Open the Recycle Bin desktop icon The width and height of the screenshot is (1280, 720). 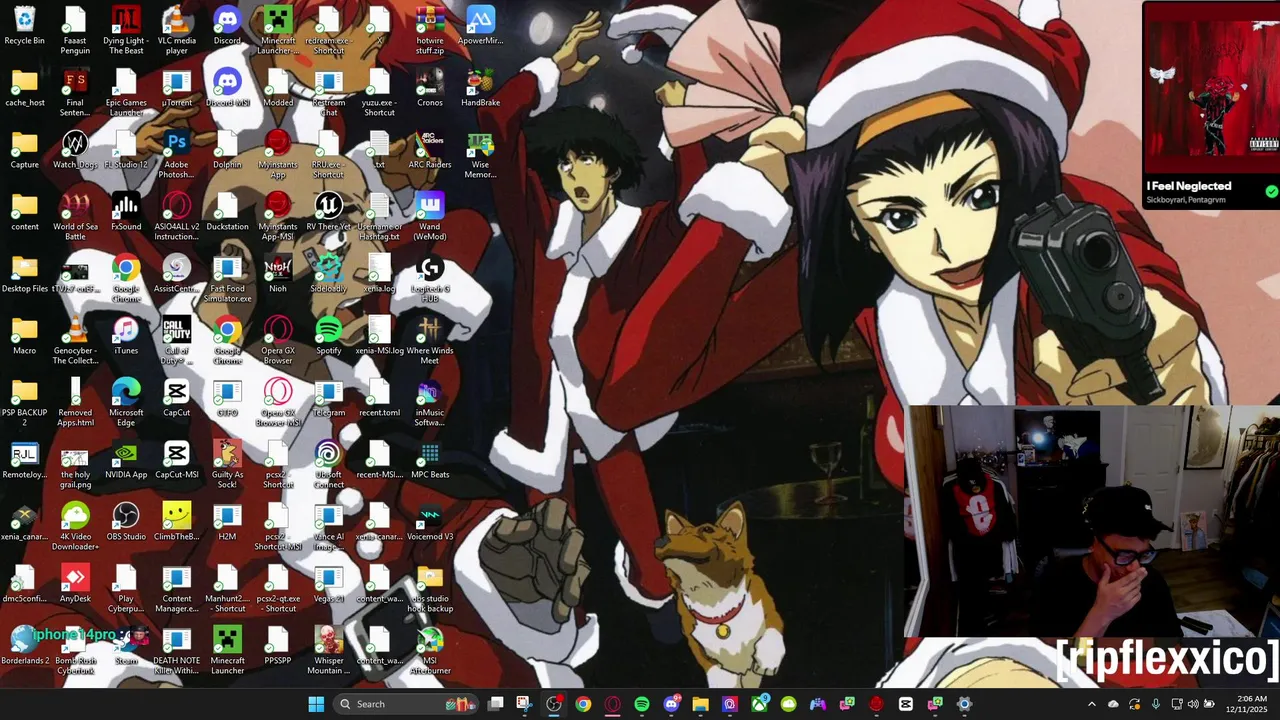pyautogui.click(x=24, y=26)
